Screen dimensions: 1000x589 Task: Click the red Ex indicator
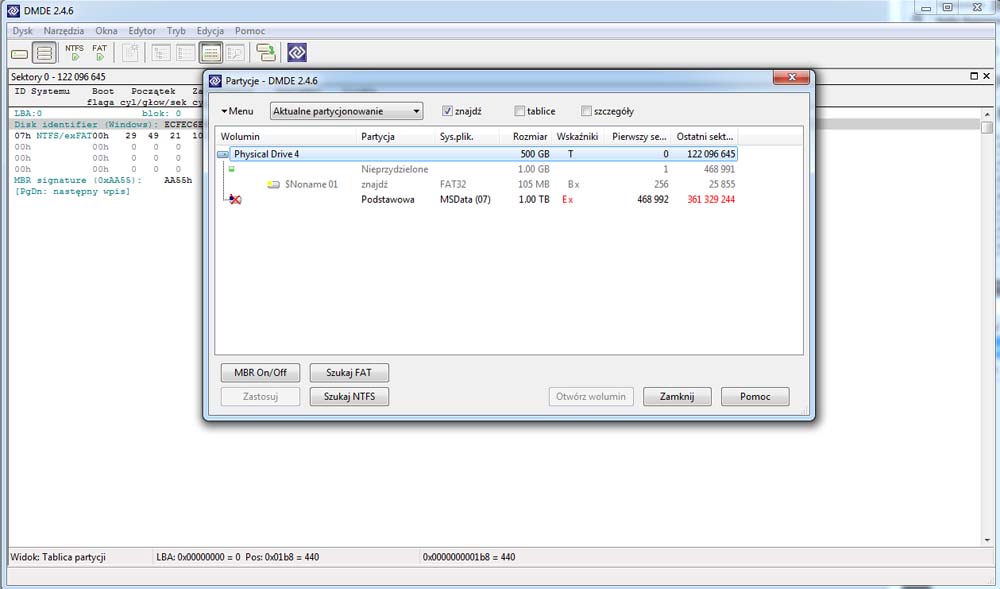point(568,200)
